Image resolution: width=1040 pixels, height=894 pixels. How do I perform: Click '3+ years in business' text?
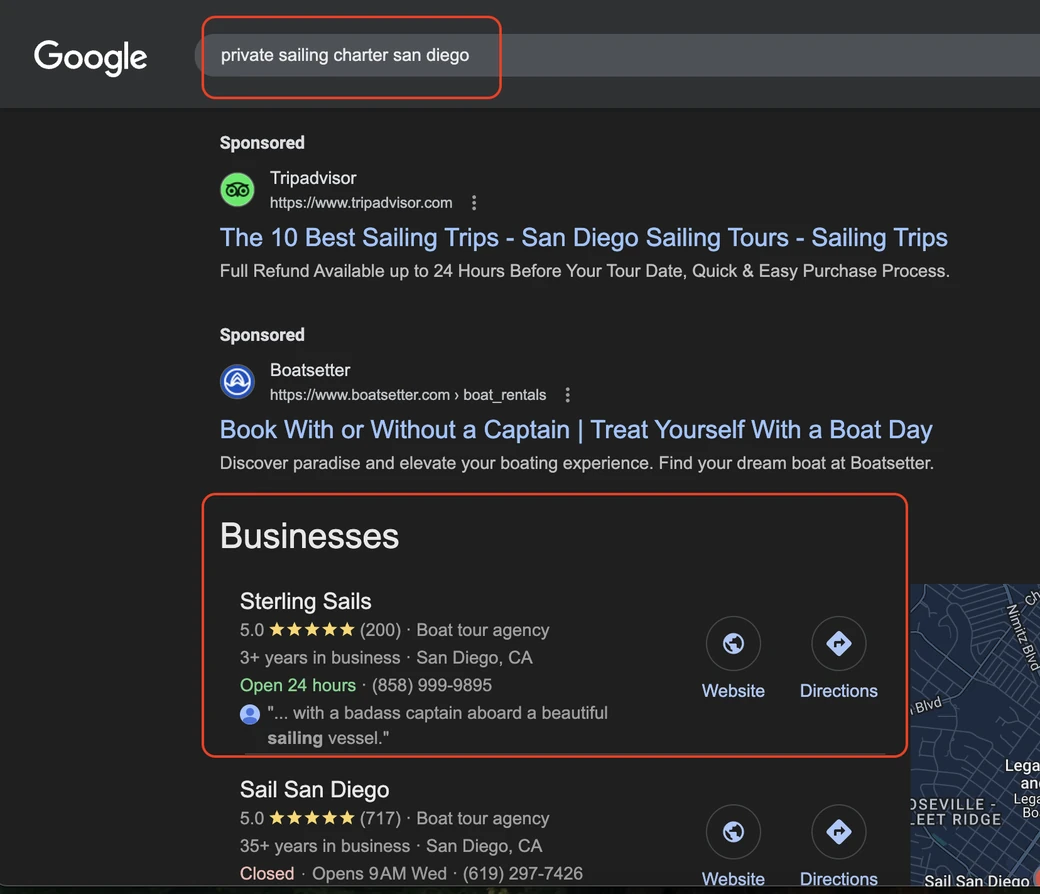[320, 657]
